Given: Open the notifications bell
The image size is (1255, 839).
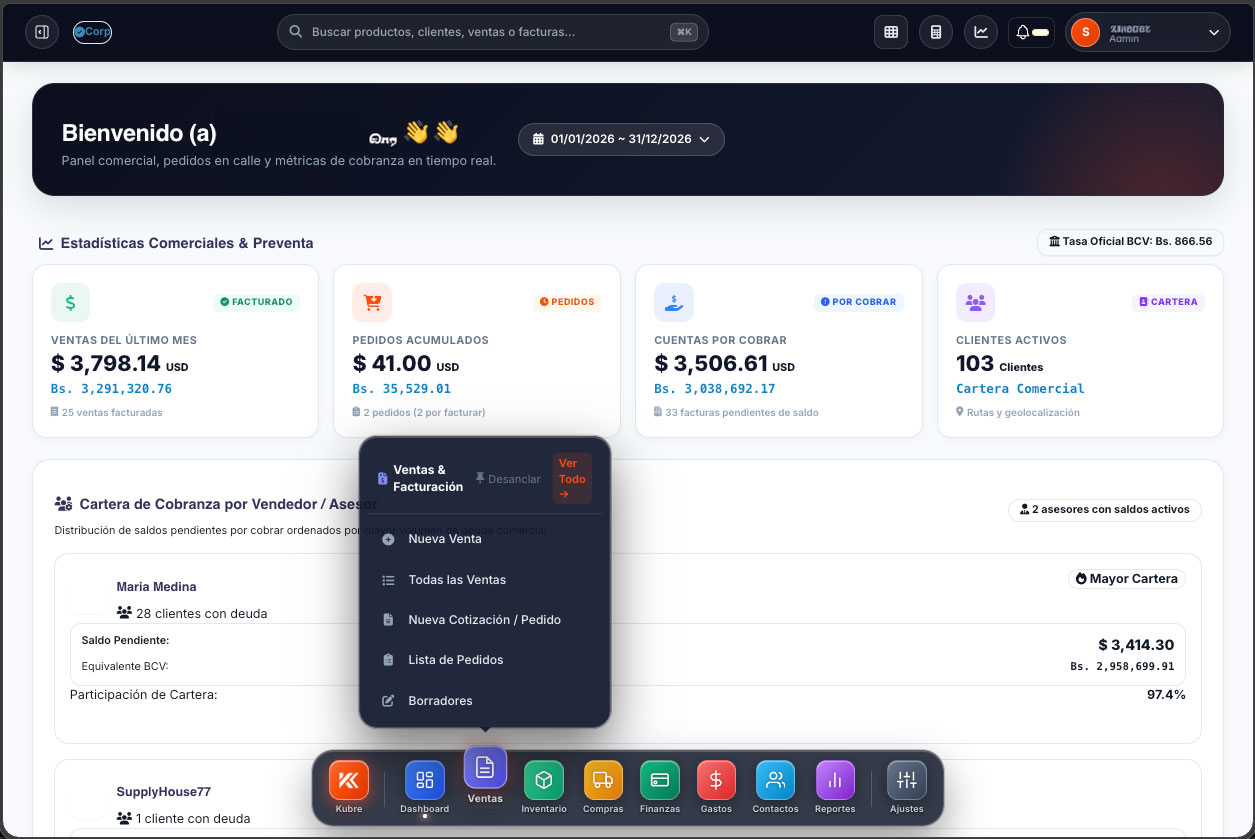Looking at the screenshot, I should tap(1031, 32).
